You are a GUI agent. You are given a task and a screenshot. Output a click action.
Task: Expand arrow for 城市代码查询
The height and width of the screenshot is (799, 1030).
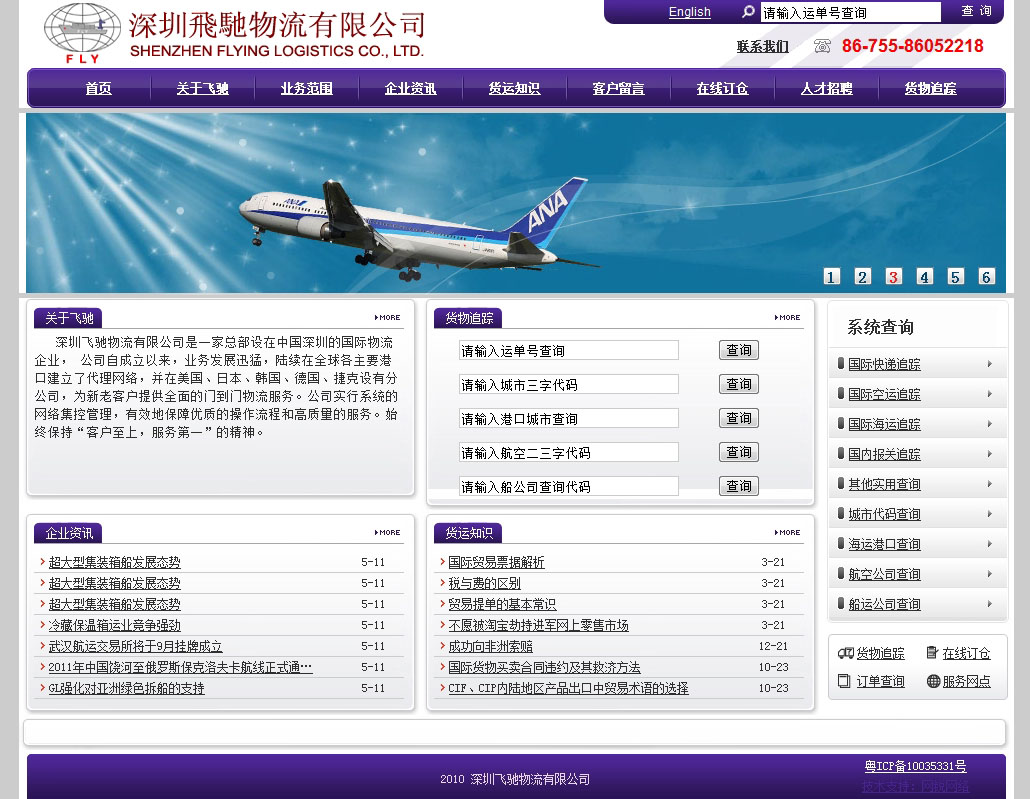pyautogui.click(x=989, y=514)
